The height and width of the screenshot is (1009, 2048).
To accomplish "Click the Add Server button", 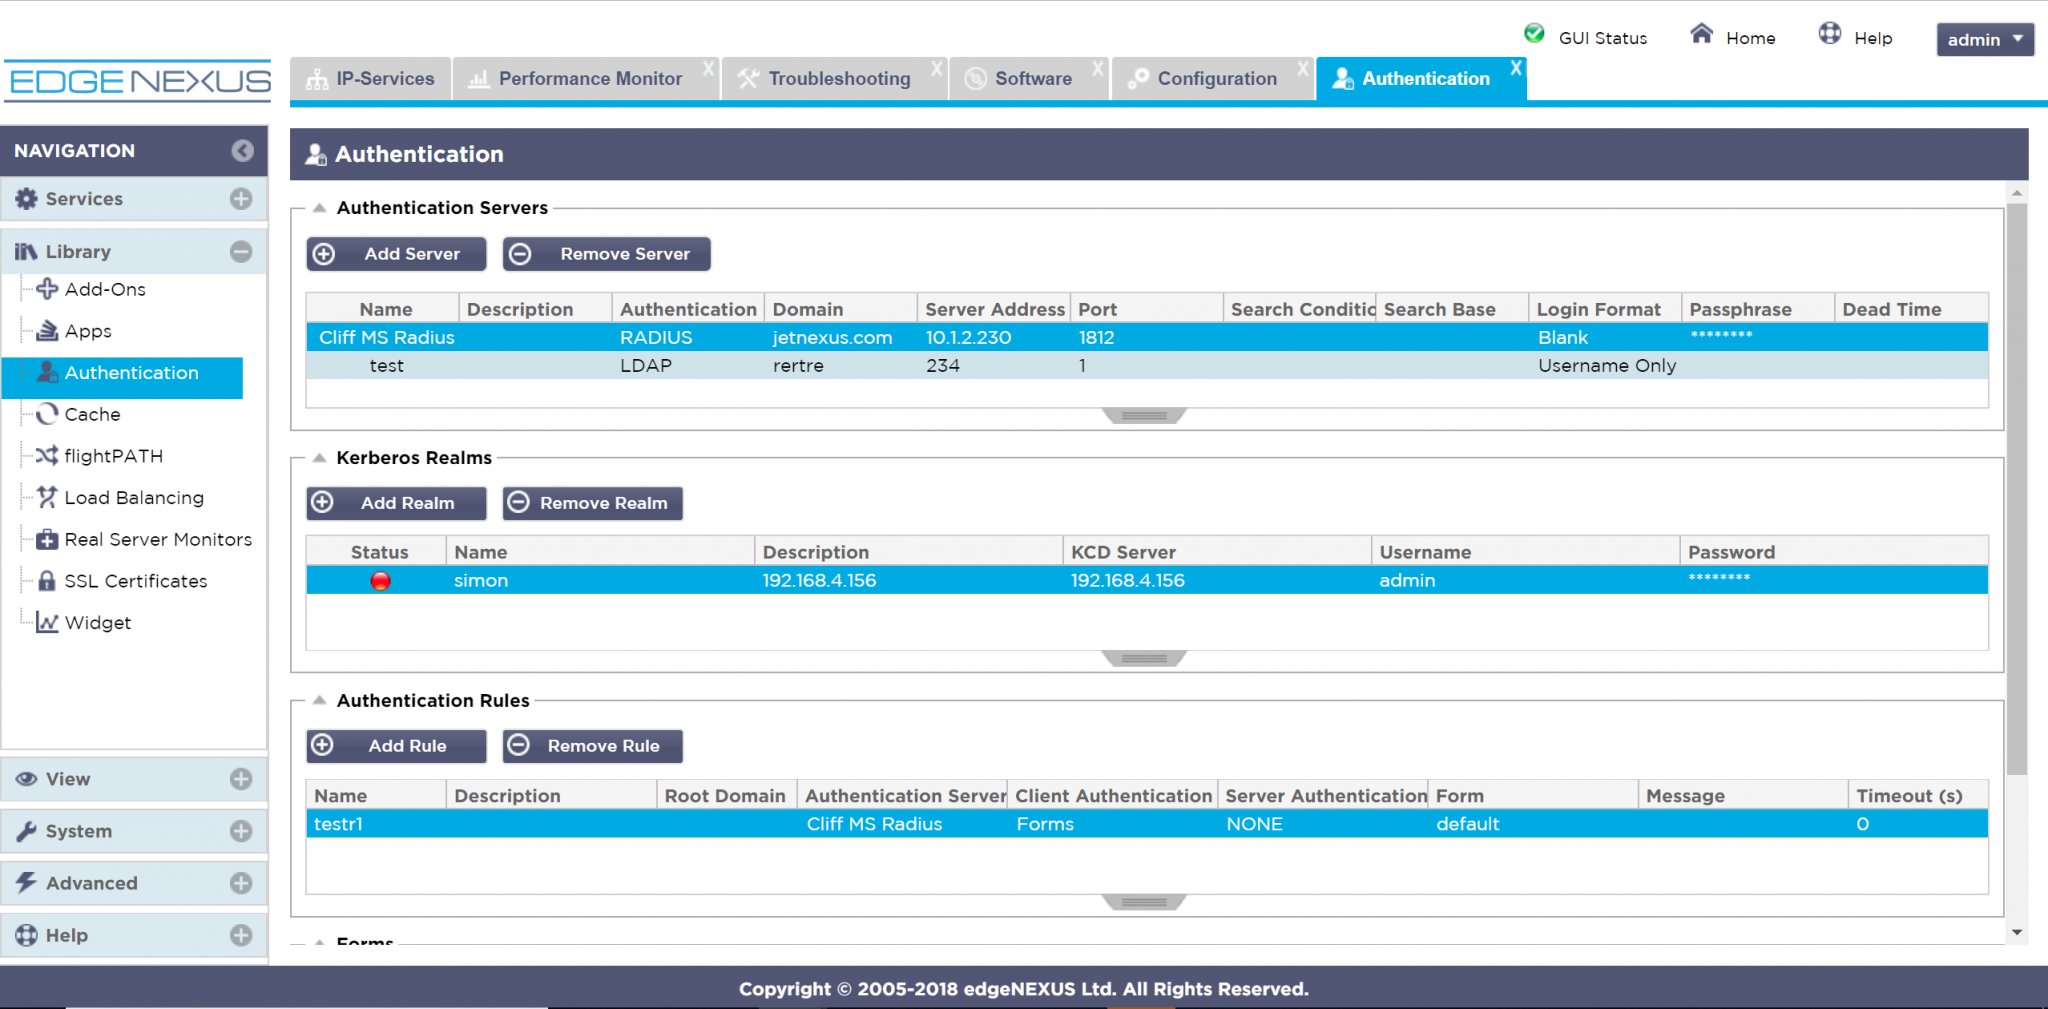I will (x=396, y=253).
